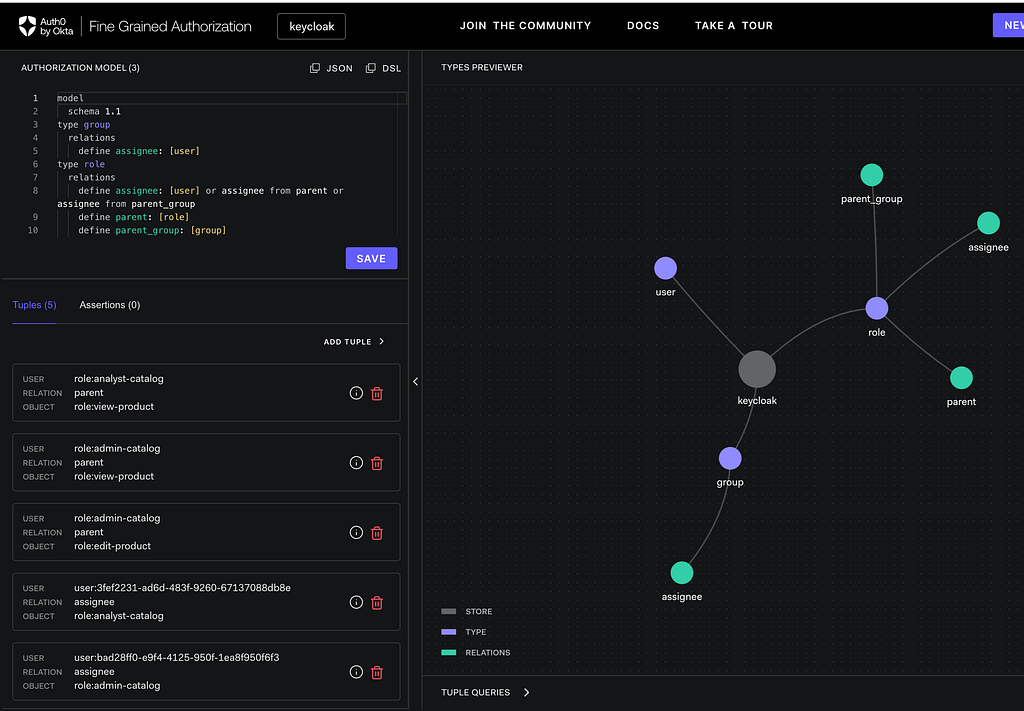Save the authorization model
Image resolution: width=1024 pixels, height=711 pixels.
coord(372,259)
